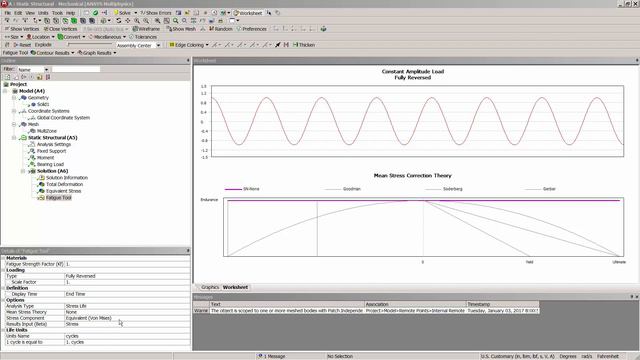Viewport: 640px width, 360px height.
Task: Switch to the Worksheet tab
Action: click(x=235, y=287)
